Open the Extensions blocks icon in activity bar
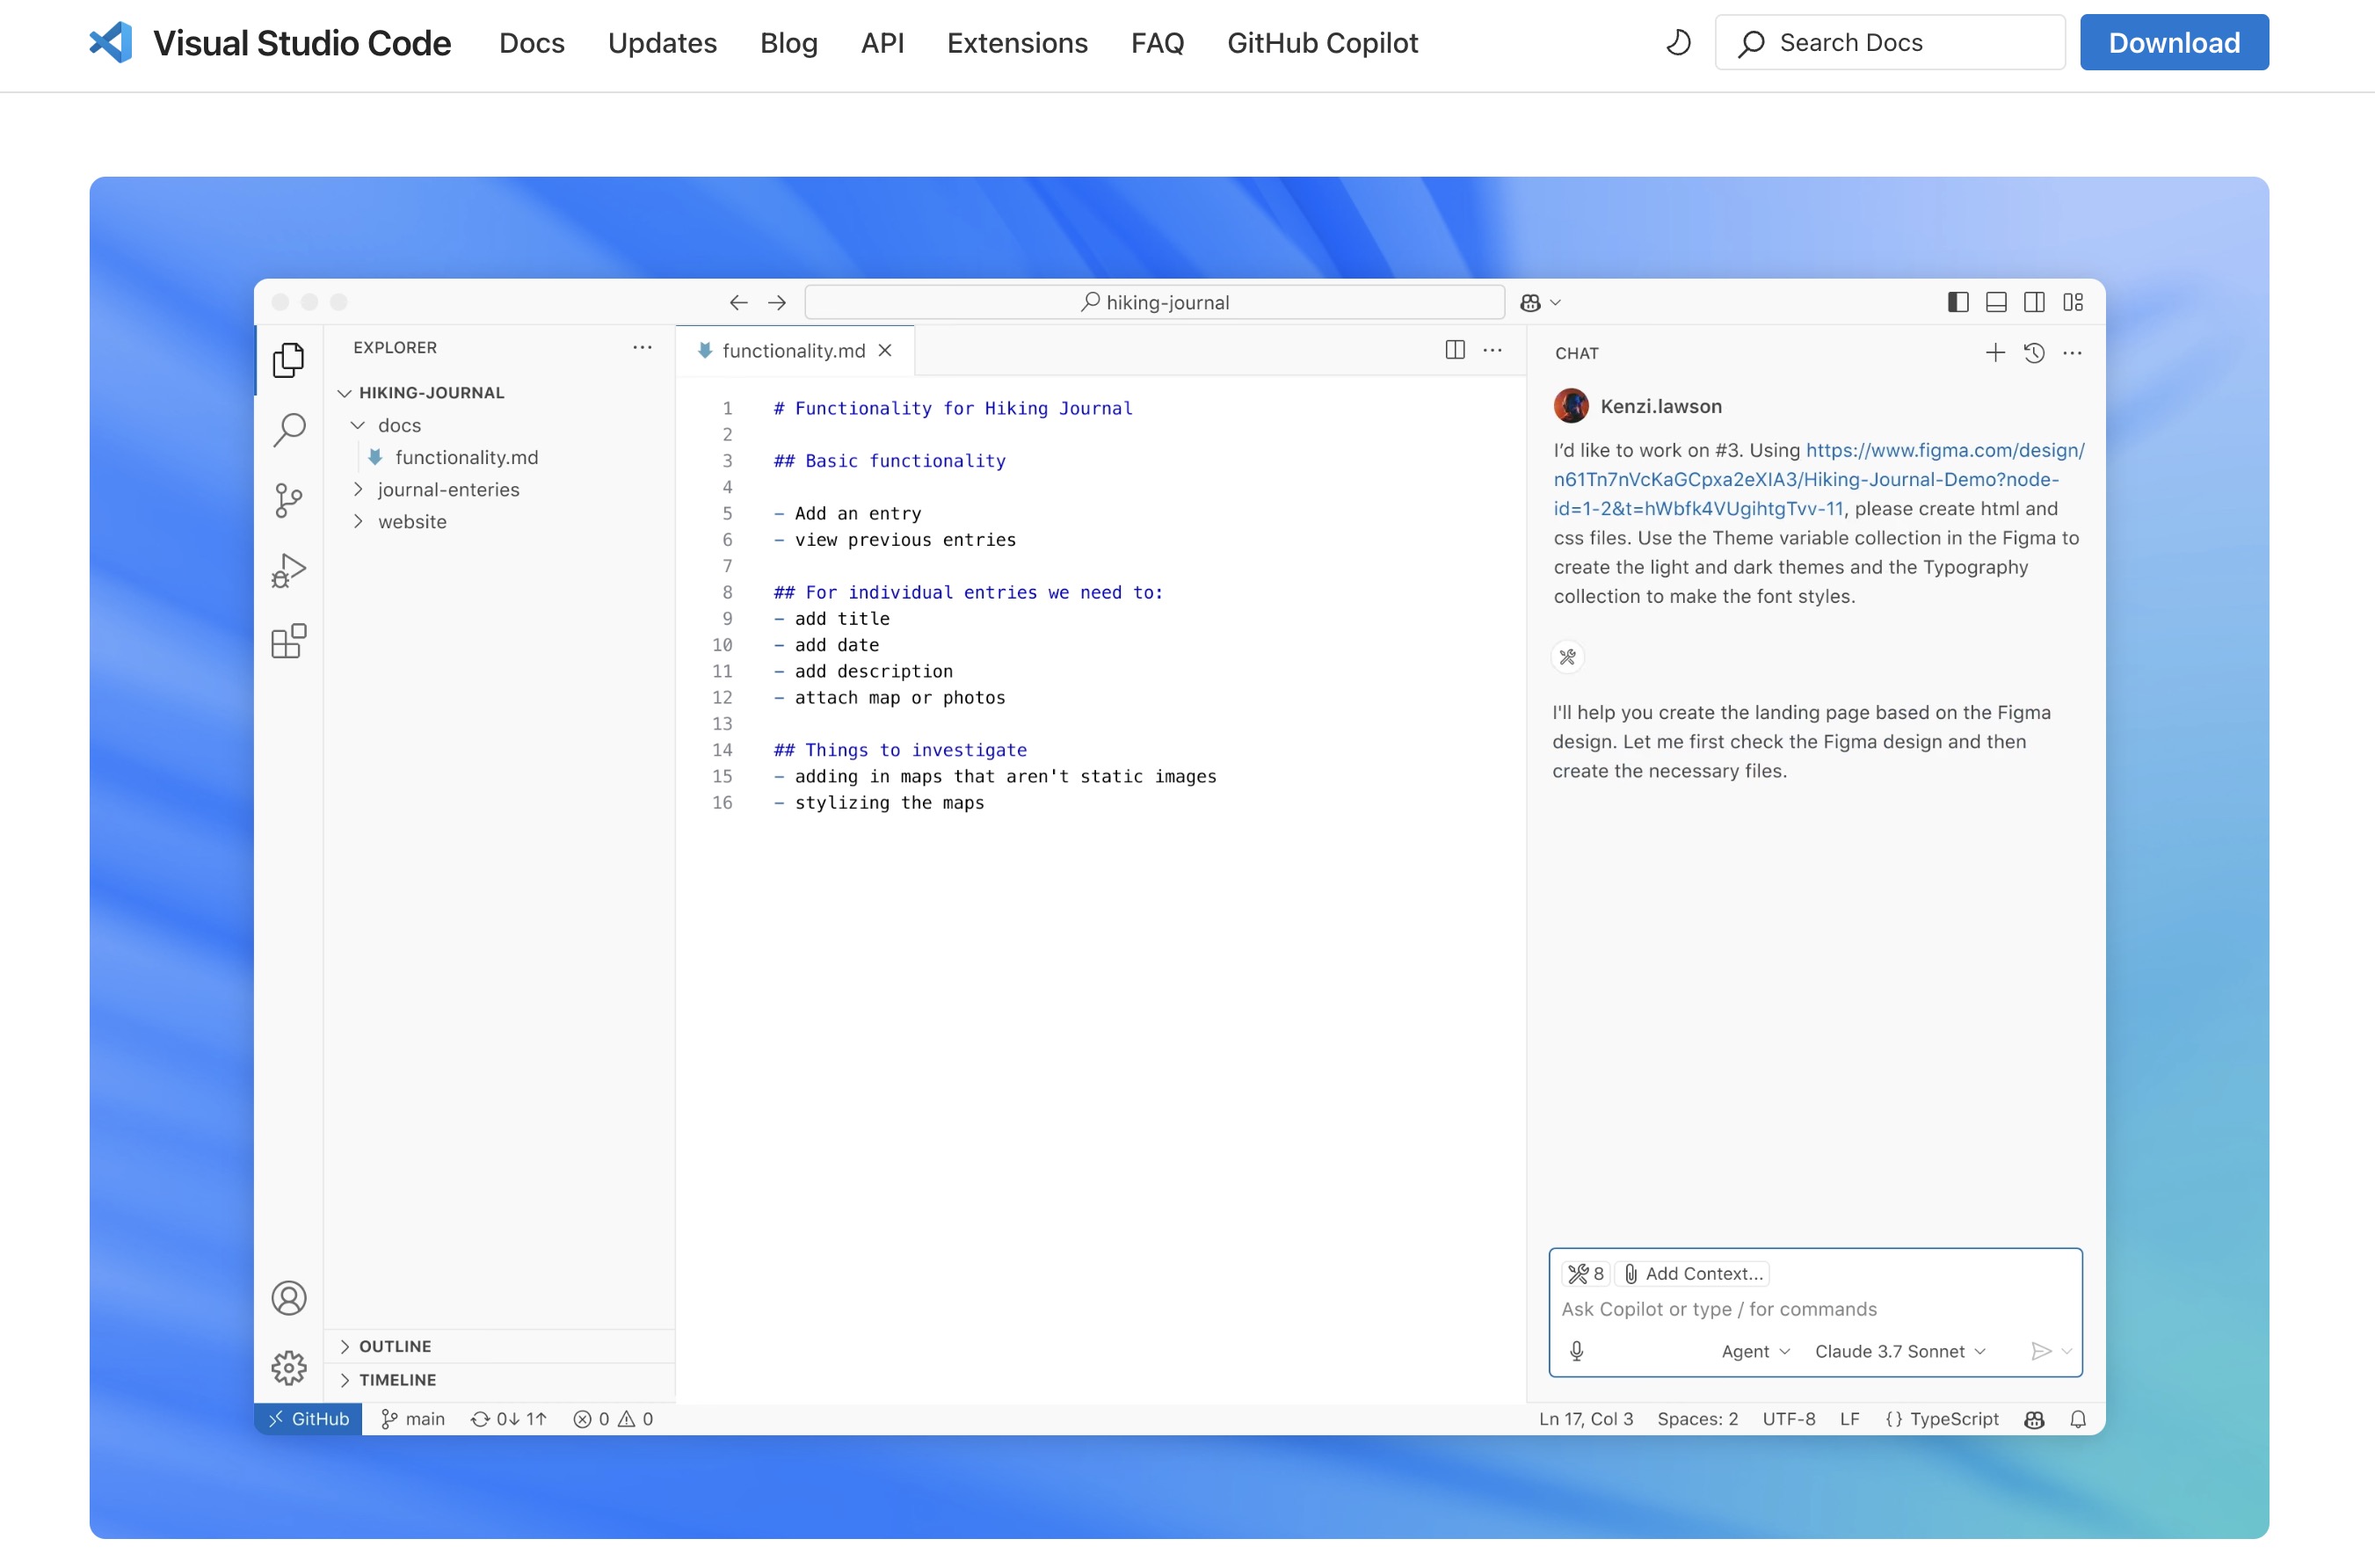Image resolution: width=2375 pixels, height=1568 pixels. [289, 641]
